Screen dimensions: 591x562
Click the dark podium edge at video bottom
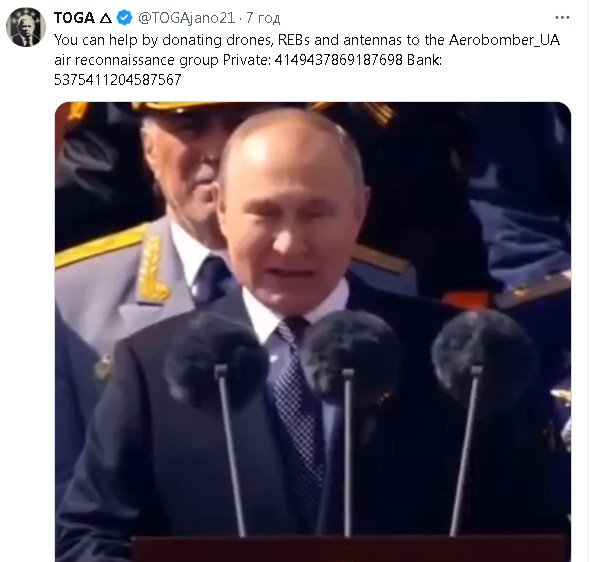349,548
